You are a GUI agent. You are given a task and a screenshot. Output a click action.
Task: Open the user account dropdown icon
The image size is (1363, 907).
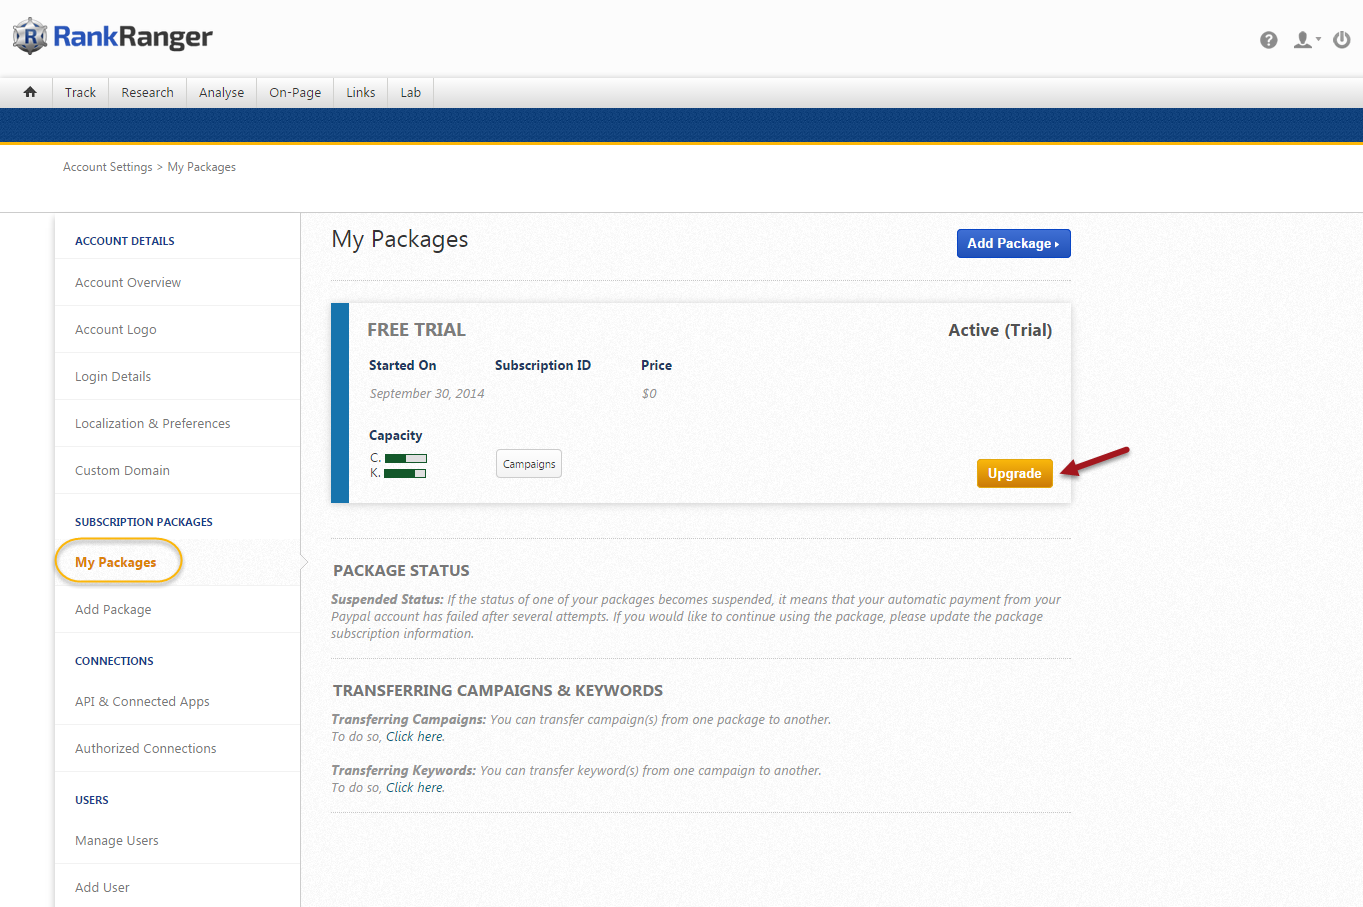tap(1305, 40)
